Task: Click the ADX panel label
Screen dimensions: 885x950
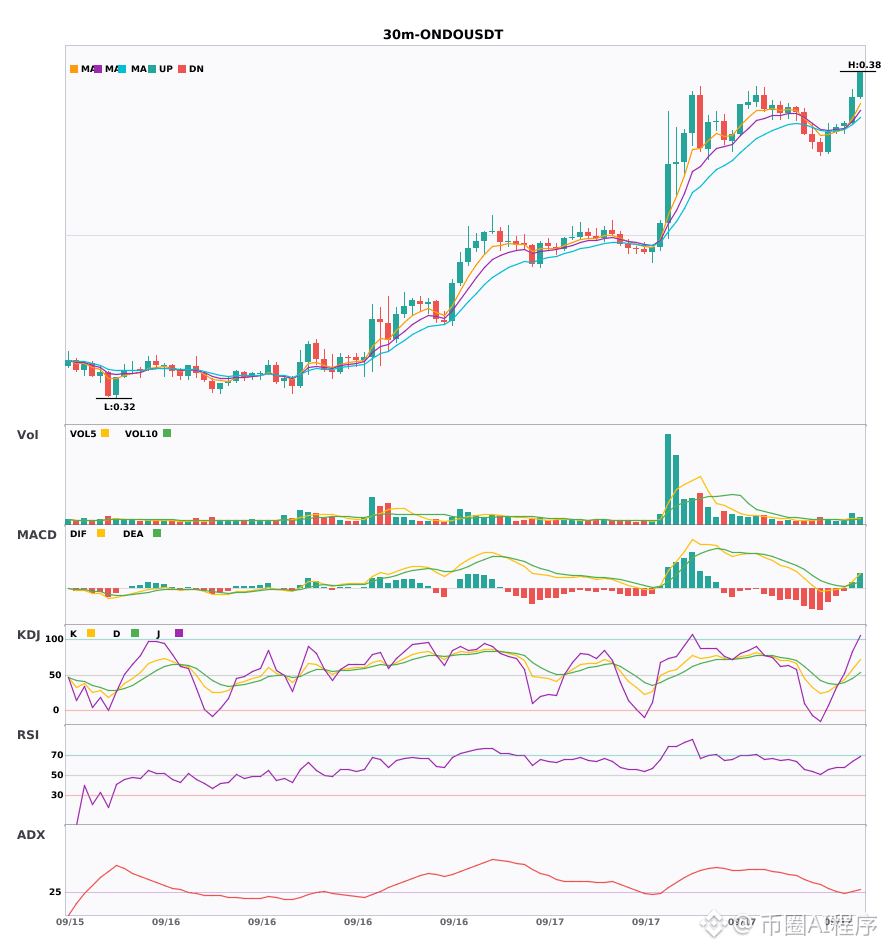Action: [31, 835]
